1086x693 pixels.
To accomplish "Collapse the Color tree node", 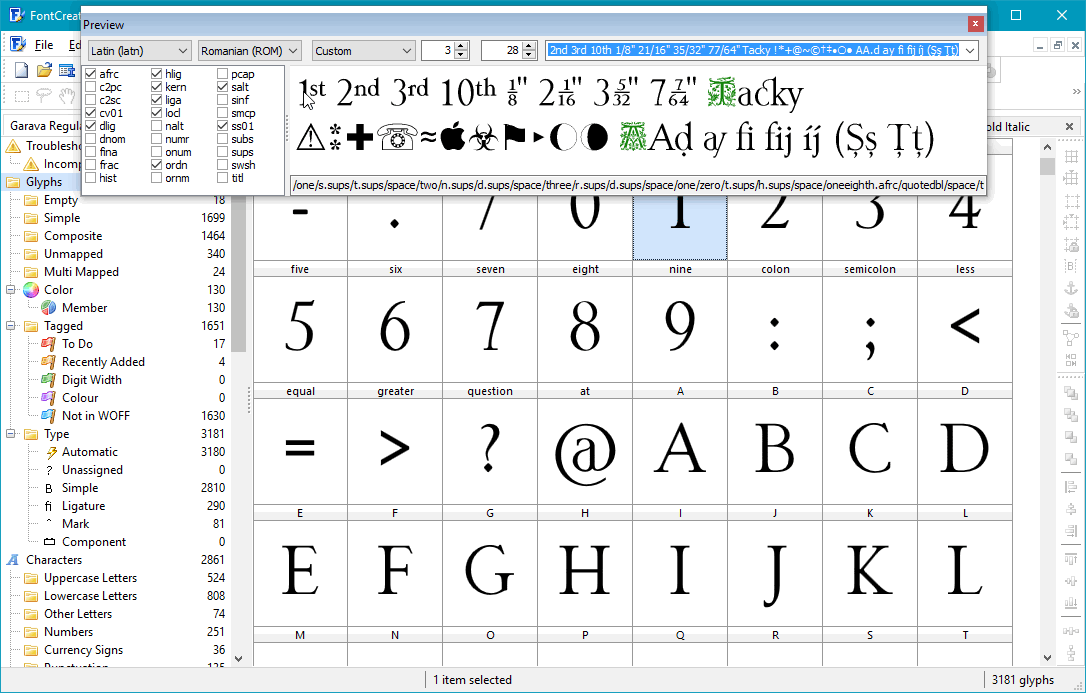I will click(x=11, y=290).
